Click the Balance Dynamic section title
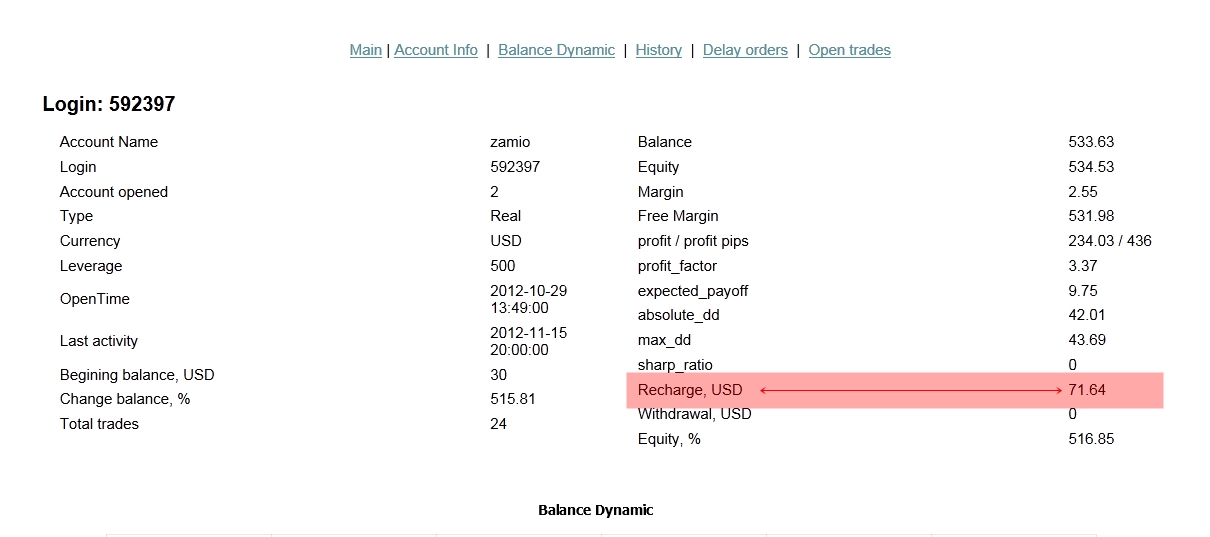Screen dimensions: 1210x537 coord(595,510)
